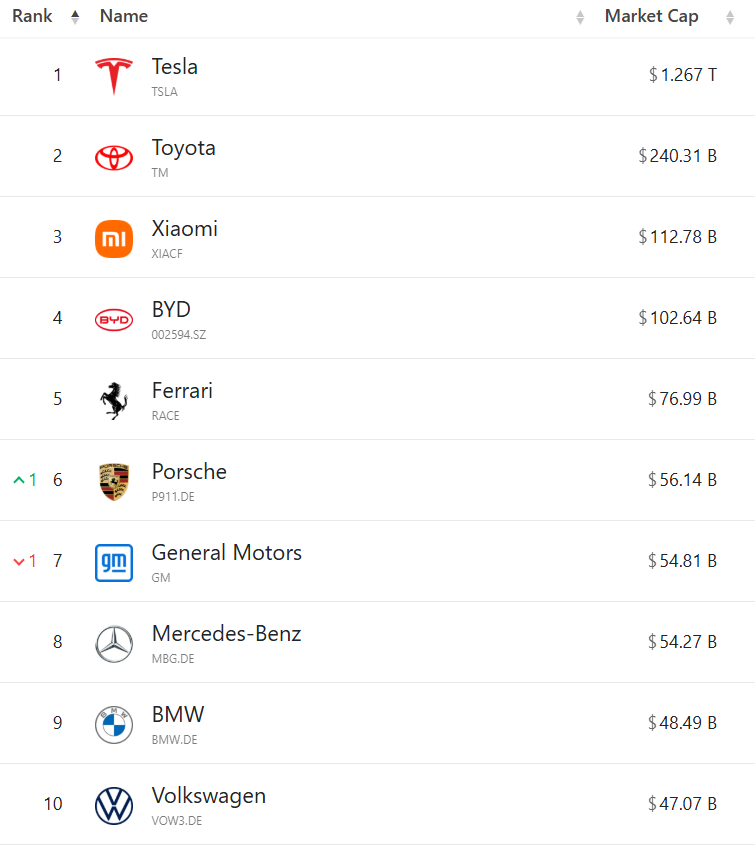Viewport: 755px width, 847px height.
Task: Sort by Market Cap sort arrows
Action: [x=730, y=17]
